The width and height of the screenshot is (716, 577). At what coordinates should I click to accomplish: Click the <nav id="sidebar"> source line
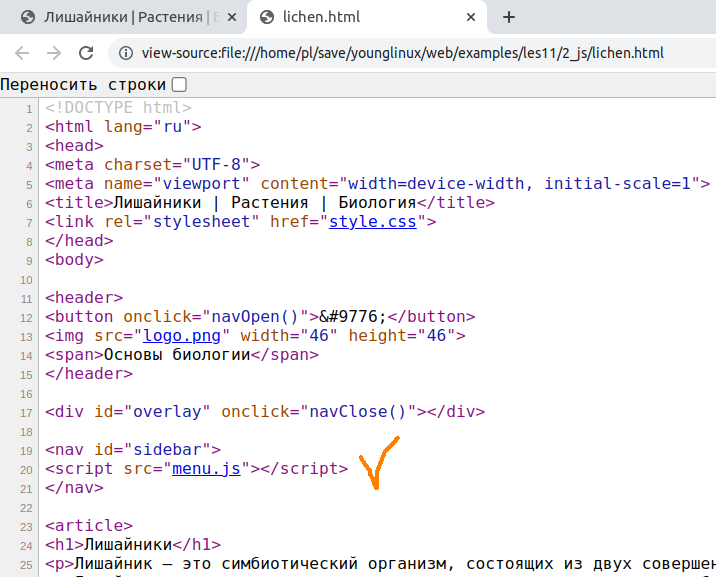pyautogui.click(x=133, y=450)
